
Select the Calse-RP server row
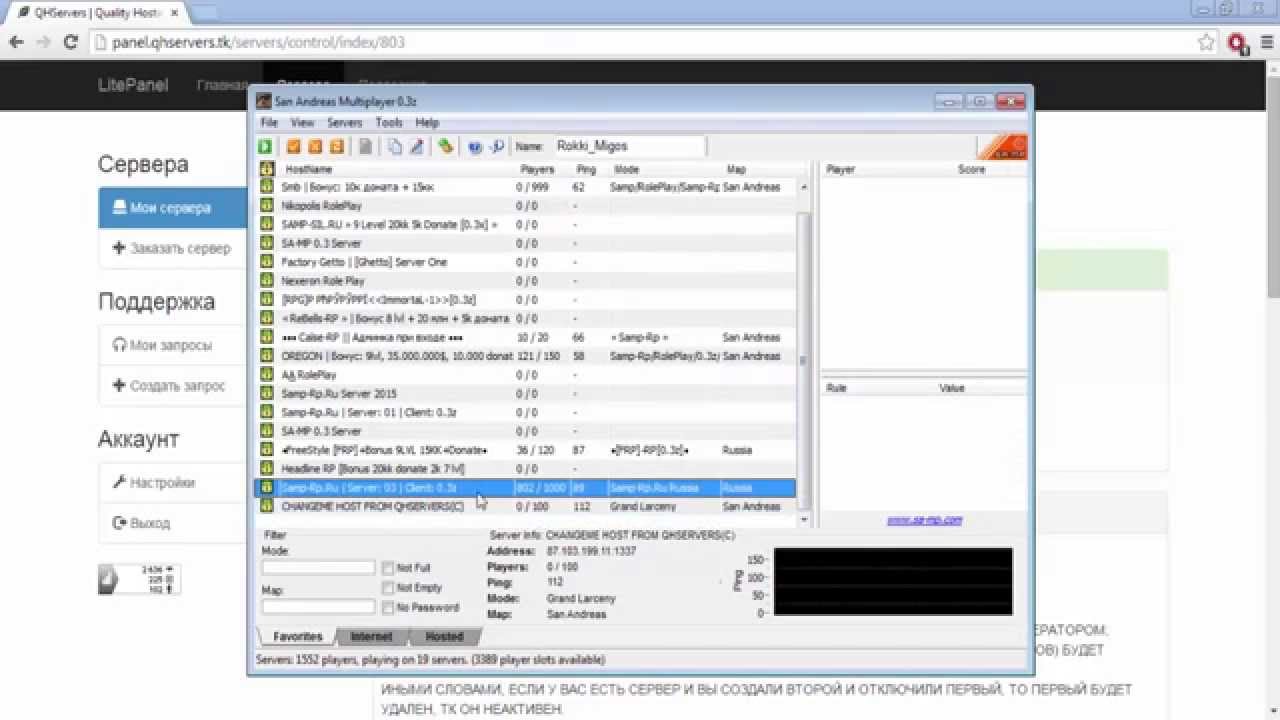pos(526,337)
